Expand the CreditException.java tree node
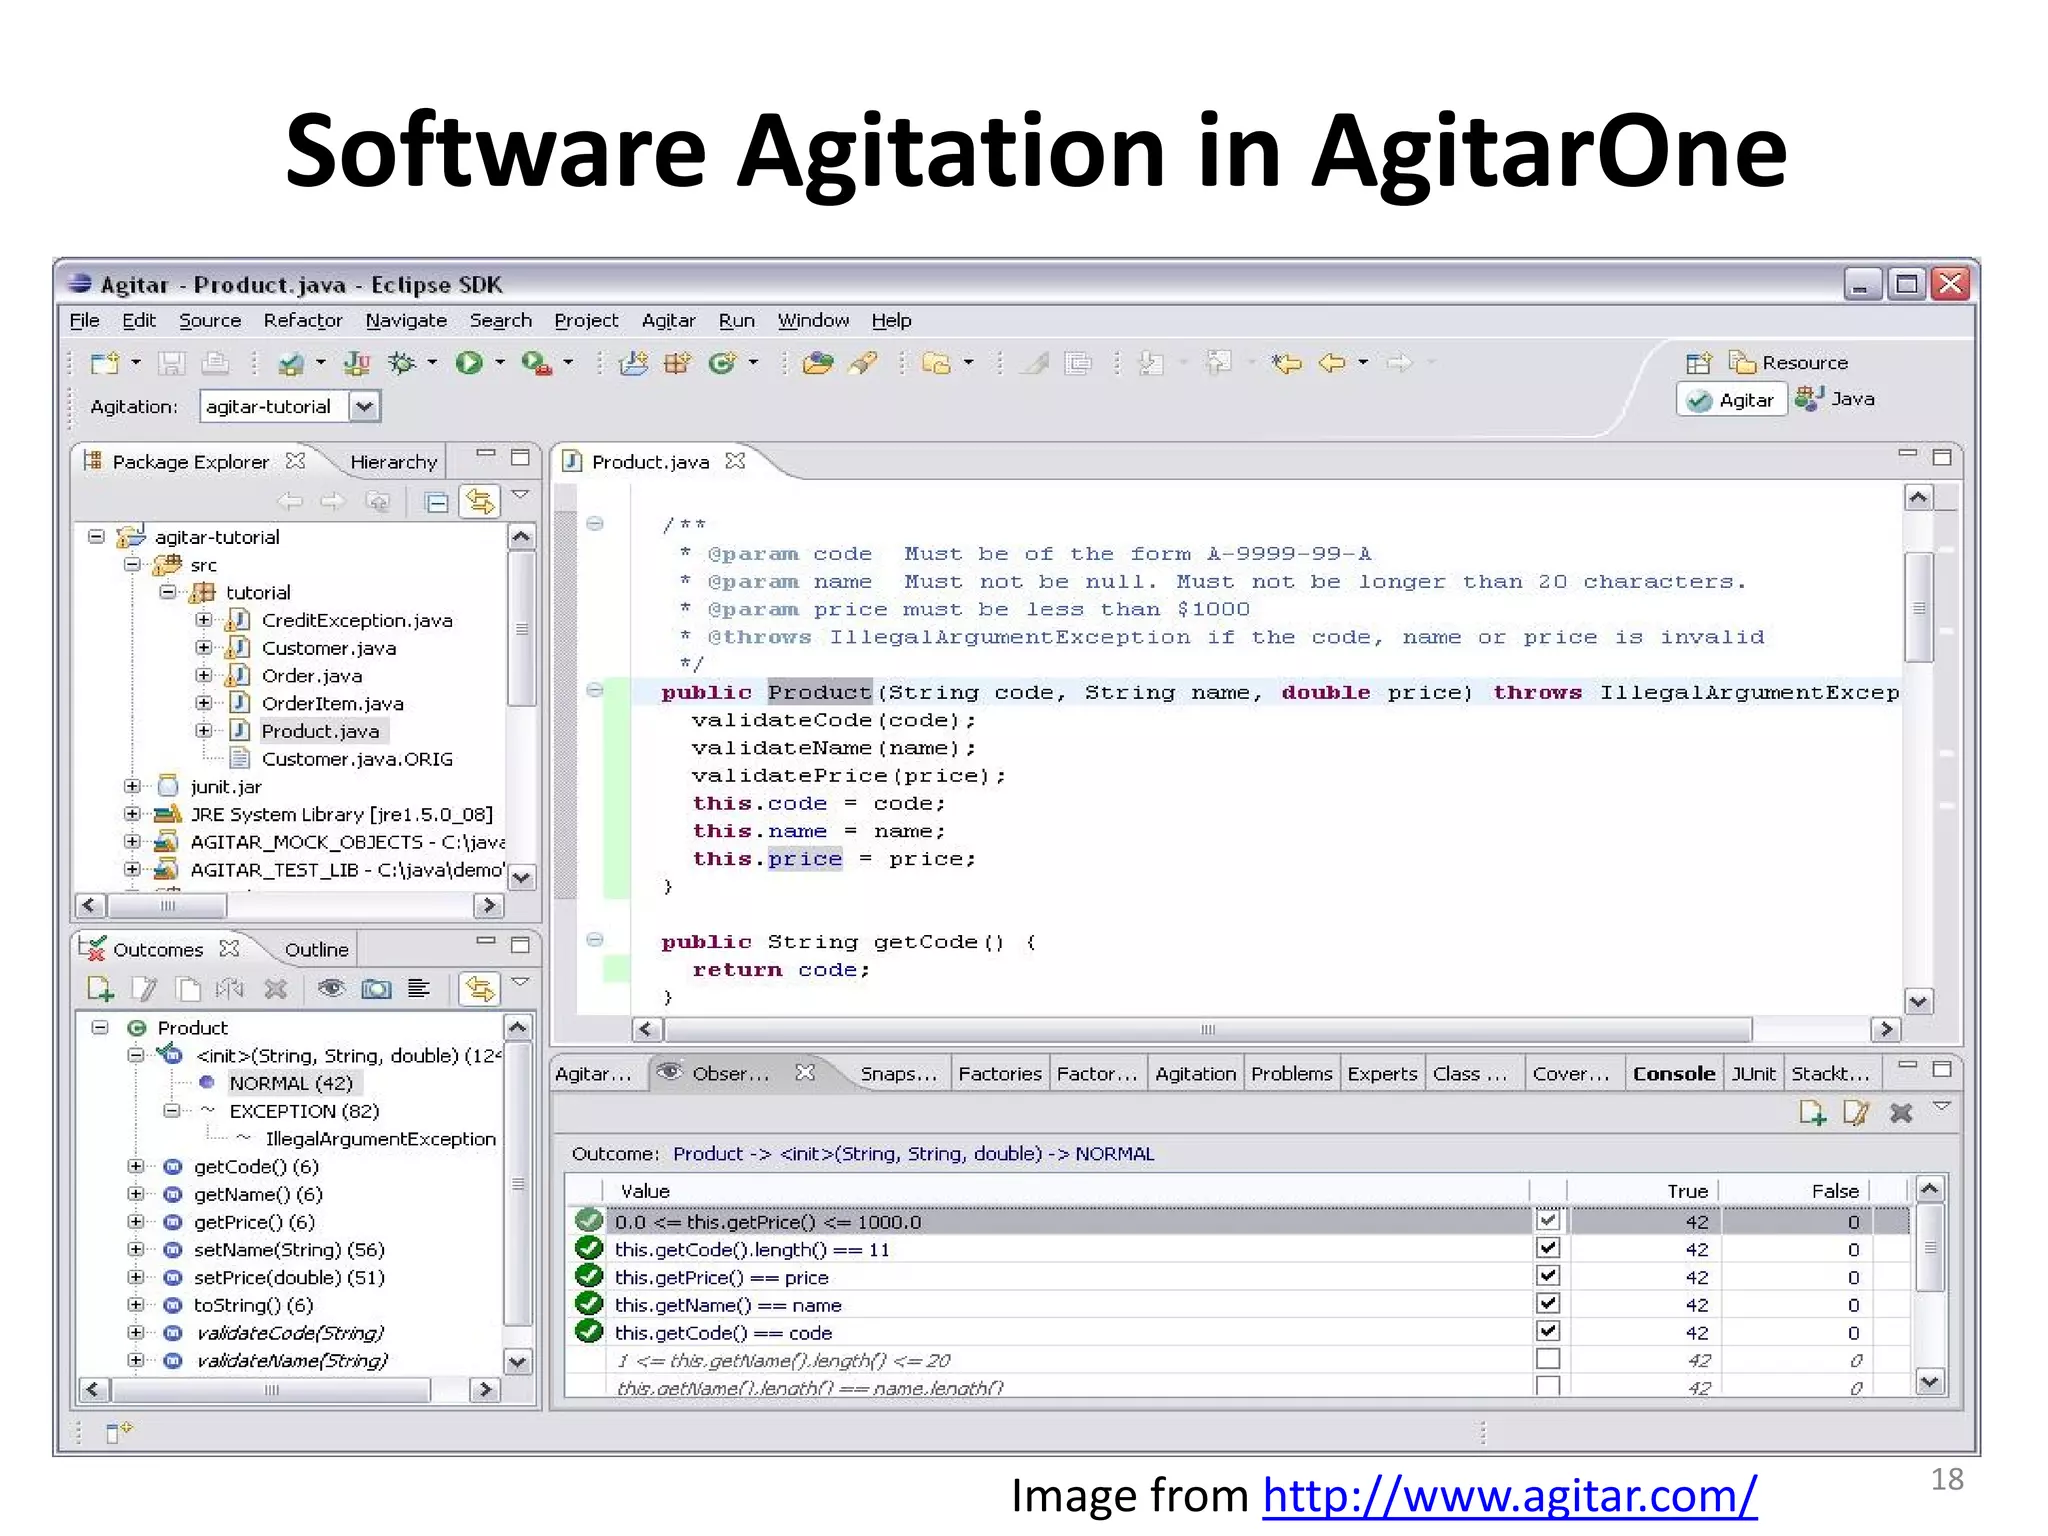 pyautogui.click(x=204, y=620)
